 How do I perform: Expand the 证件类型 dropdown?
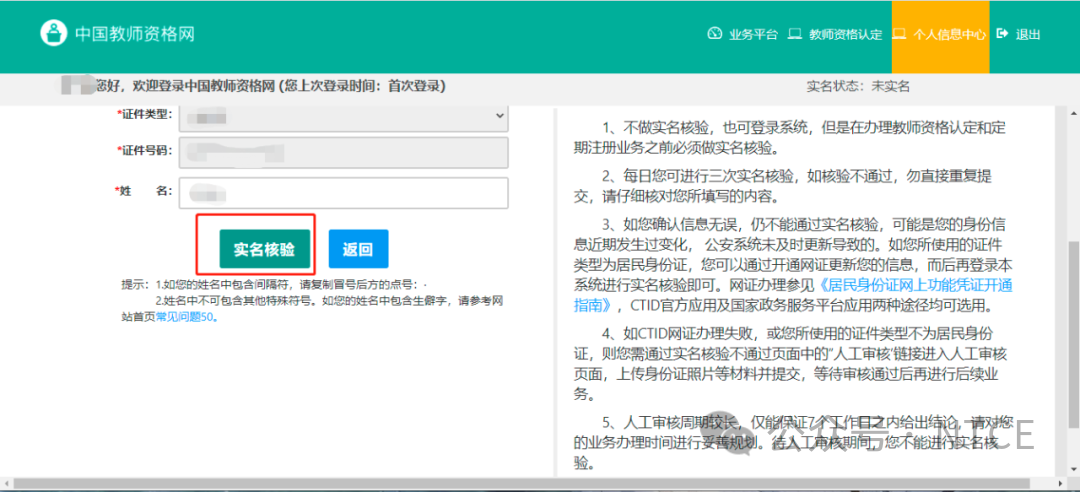(344, 116)
